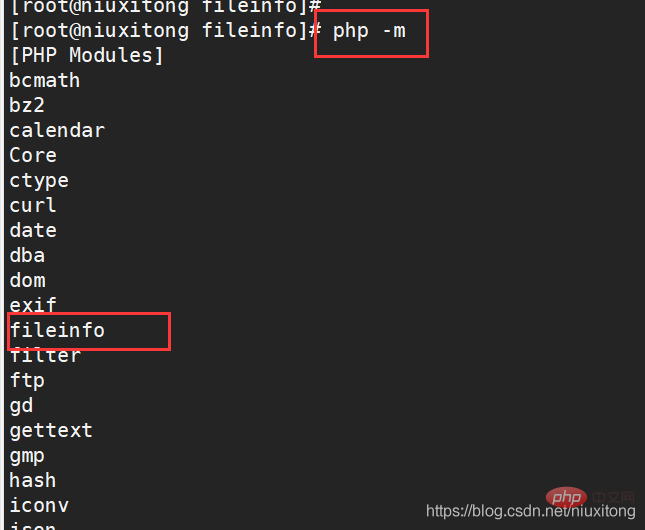Image resolution: width=645 pixels, height=530 pixels.
Task: Click the php -m command text
Action: (x=369, y=32)
